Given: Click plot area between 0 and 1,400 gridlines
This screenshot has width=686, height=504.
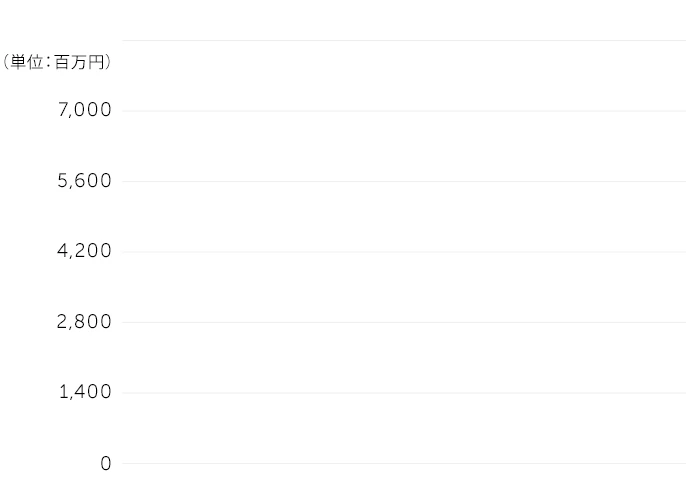Looking at the screenshot, I should [404, 428].
